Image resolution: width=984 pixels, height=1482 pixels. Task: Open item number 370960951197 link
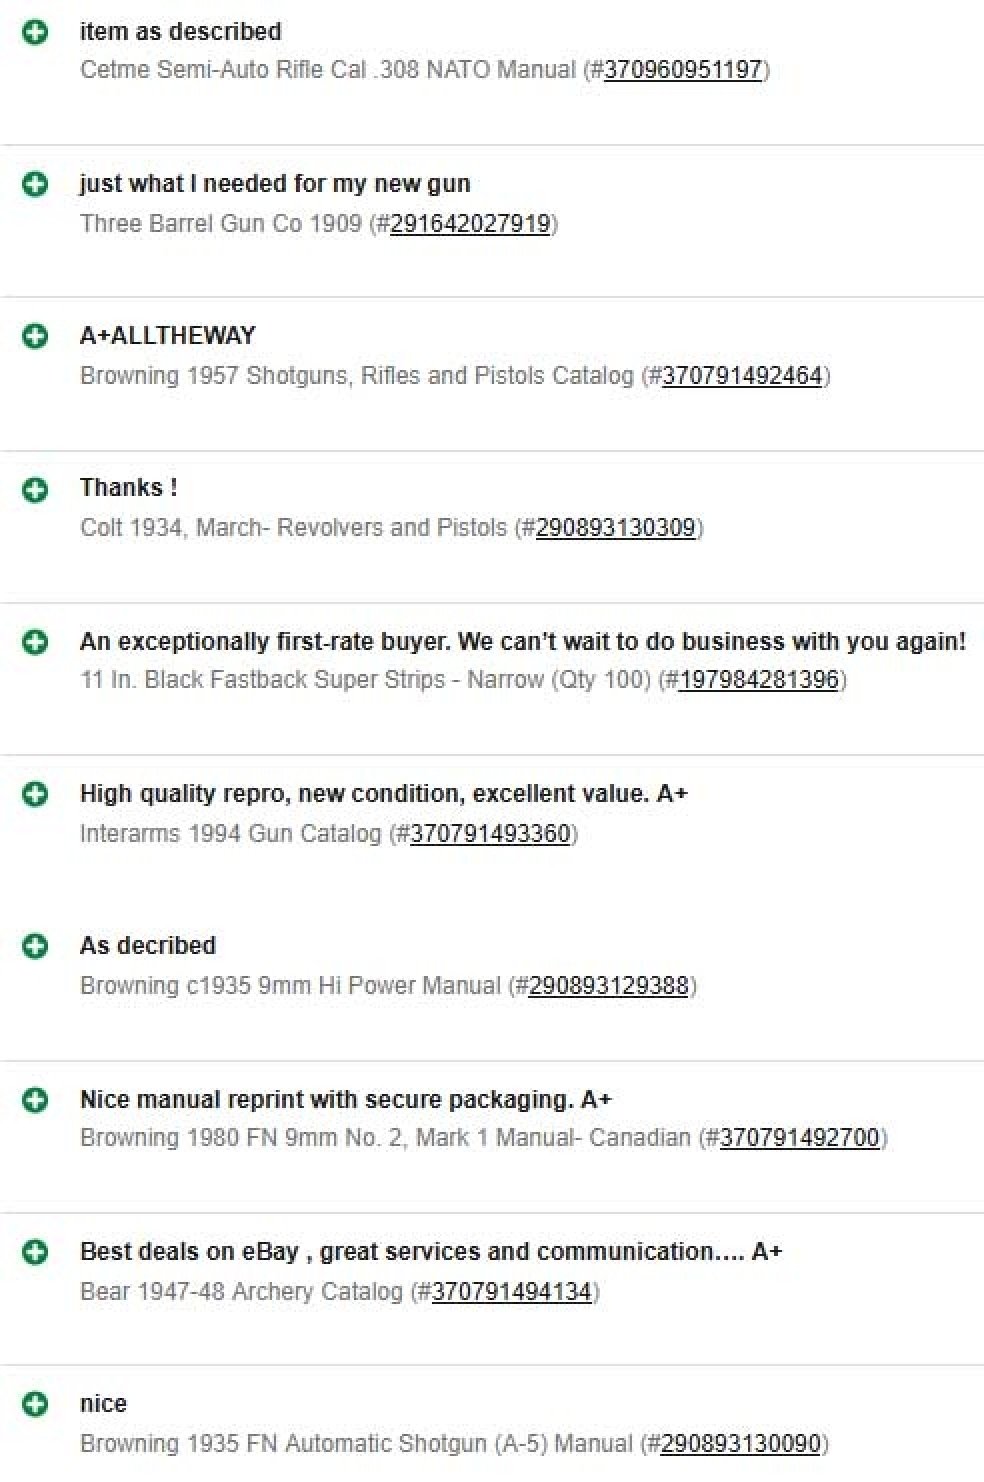coord(683,70)
